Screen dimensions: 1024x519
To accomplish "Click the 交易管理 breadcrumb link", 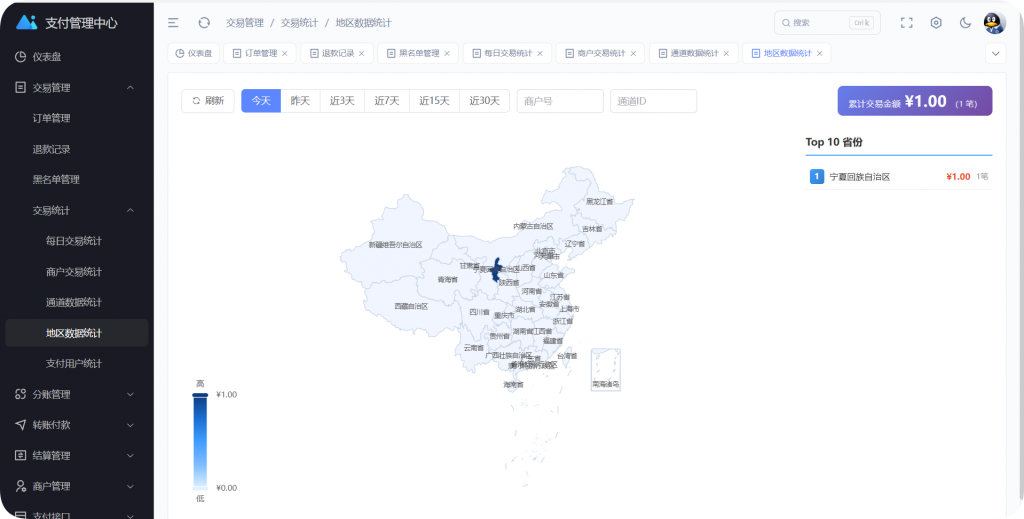I will click(x=245, y=23).
